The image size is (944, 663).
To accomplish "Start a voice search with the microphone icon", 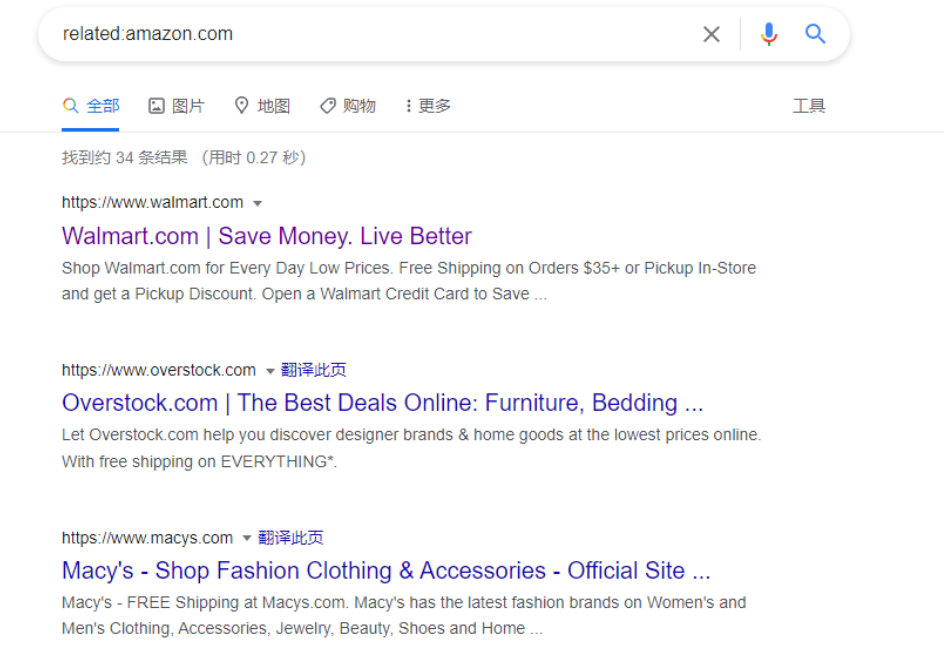I will point(769,33).
